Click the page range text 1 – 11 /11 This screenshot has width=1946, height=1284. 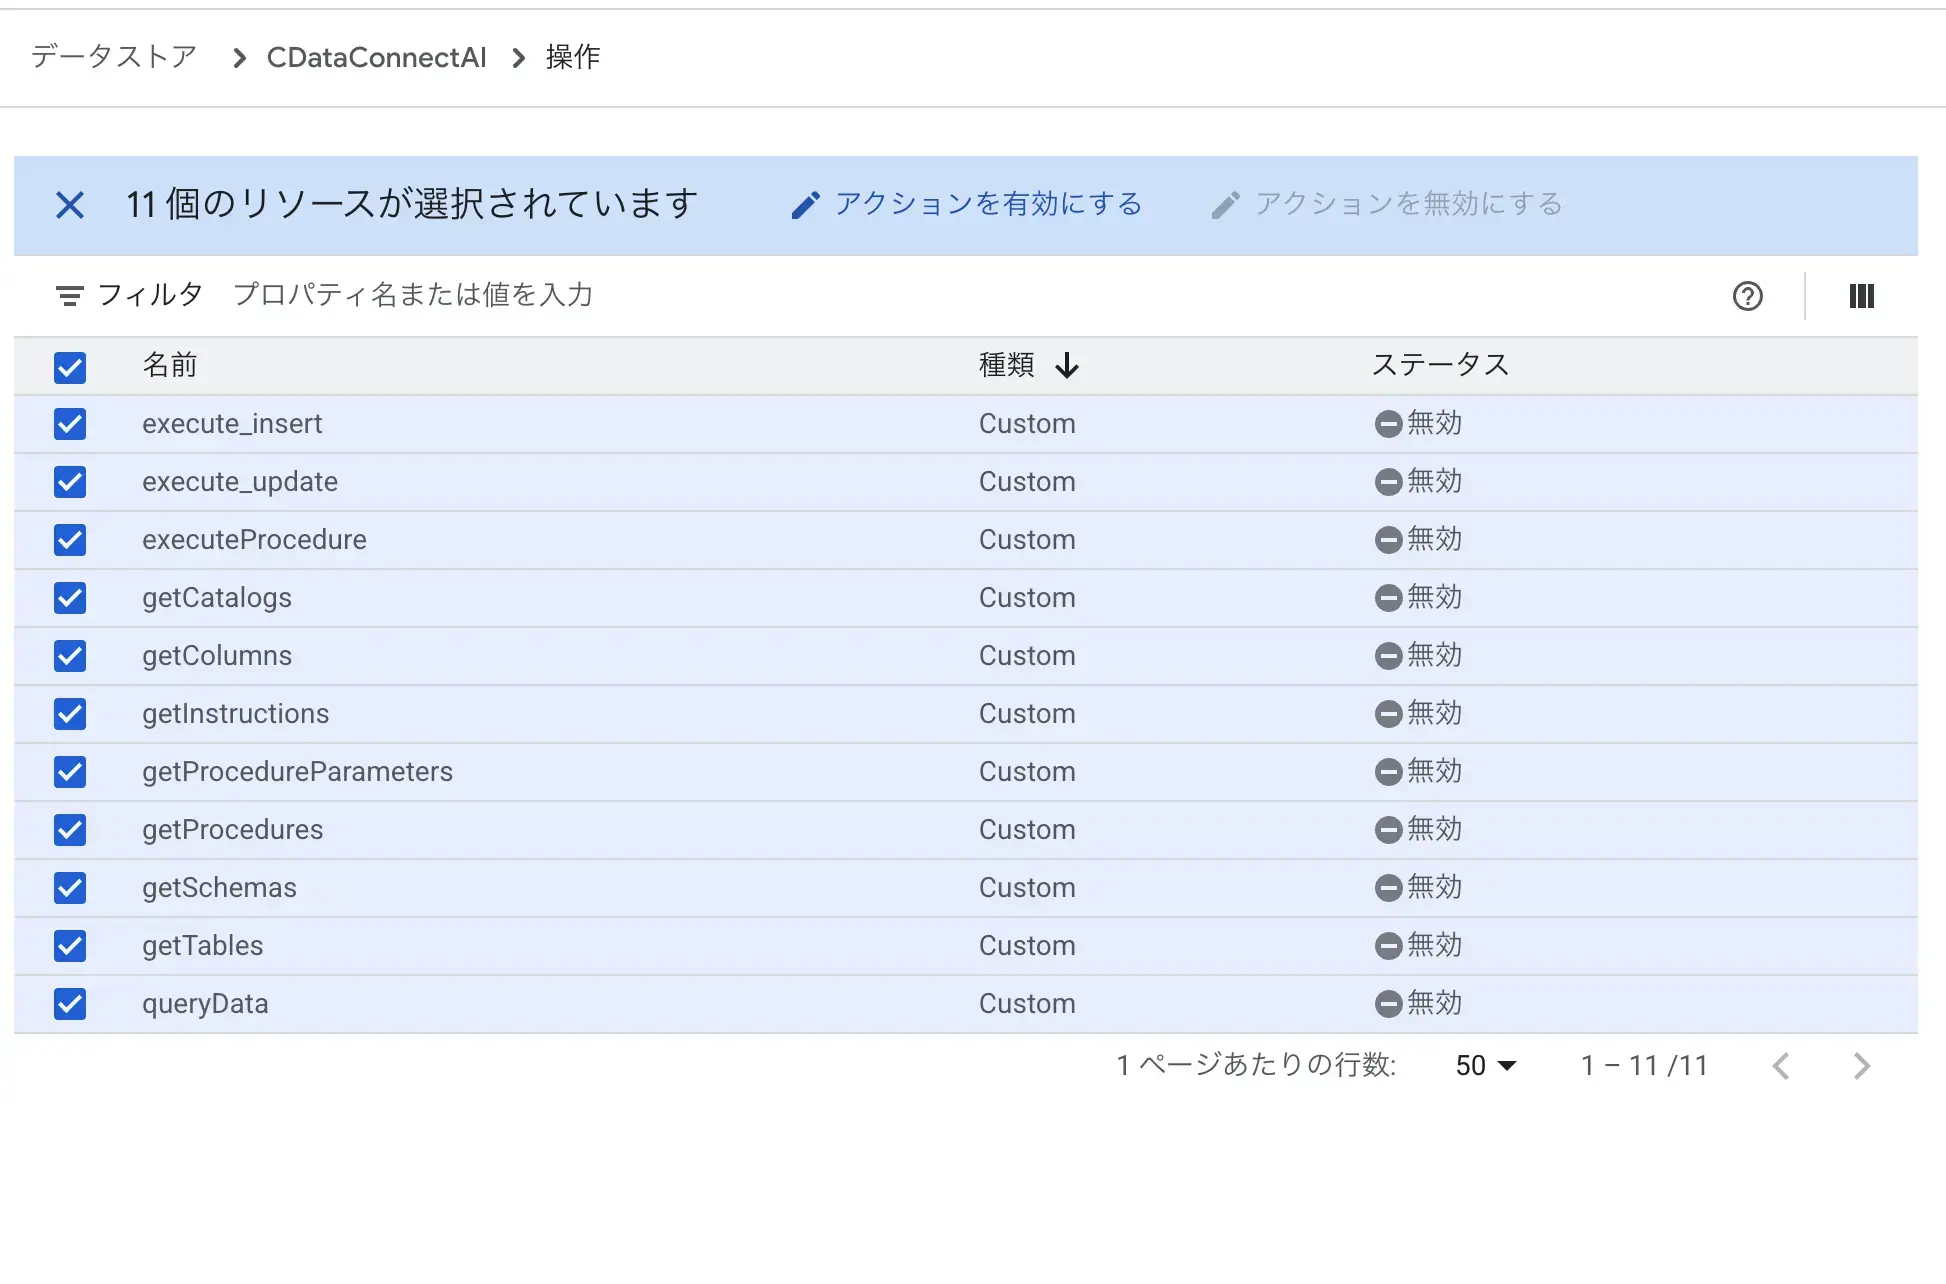click(1643, 1066)
